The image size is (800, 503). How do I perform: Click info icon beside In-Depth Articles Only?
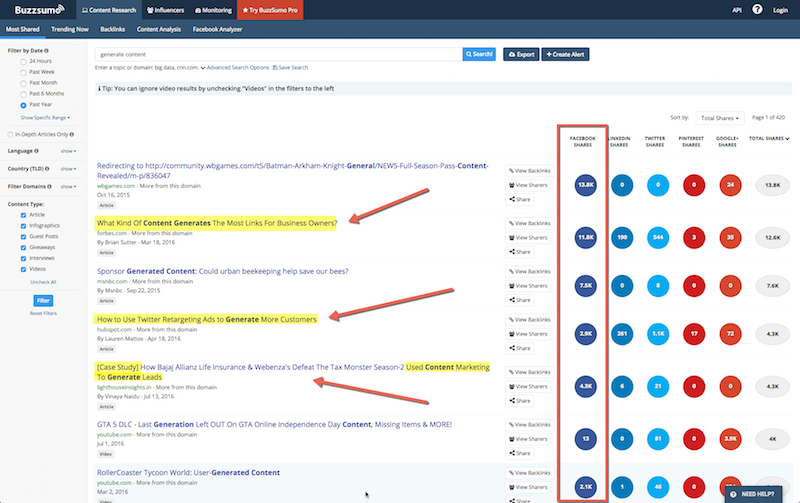pos(72,134)
